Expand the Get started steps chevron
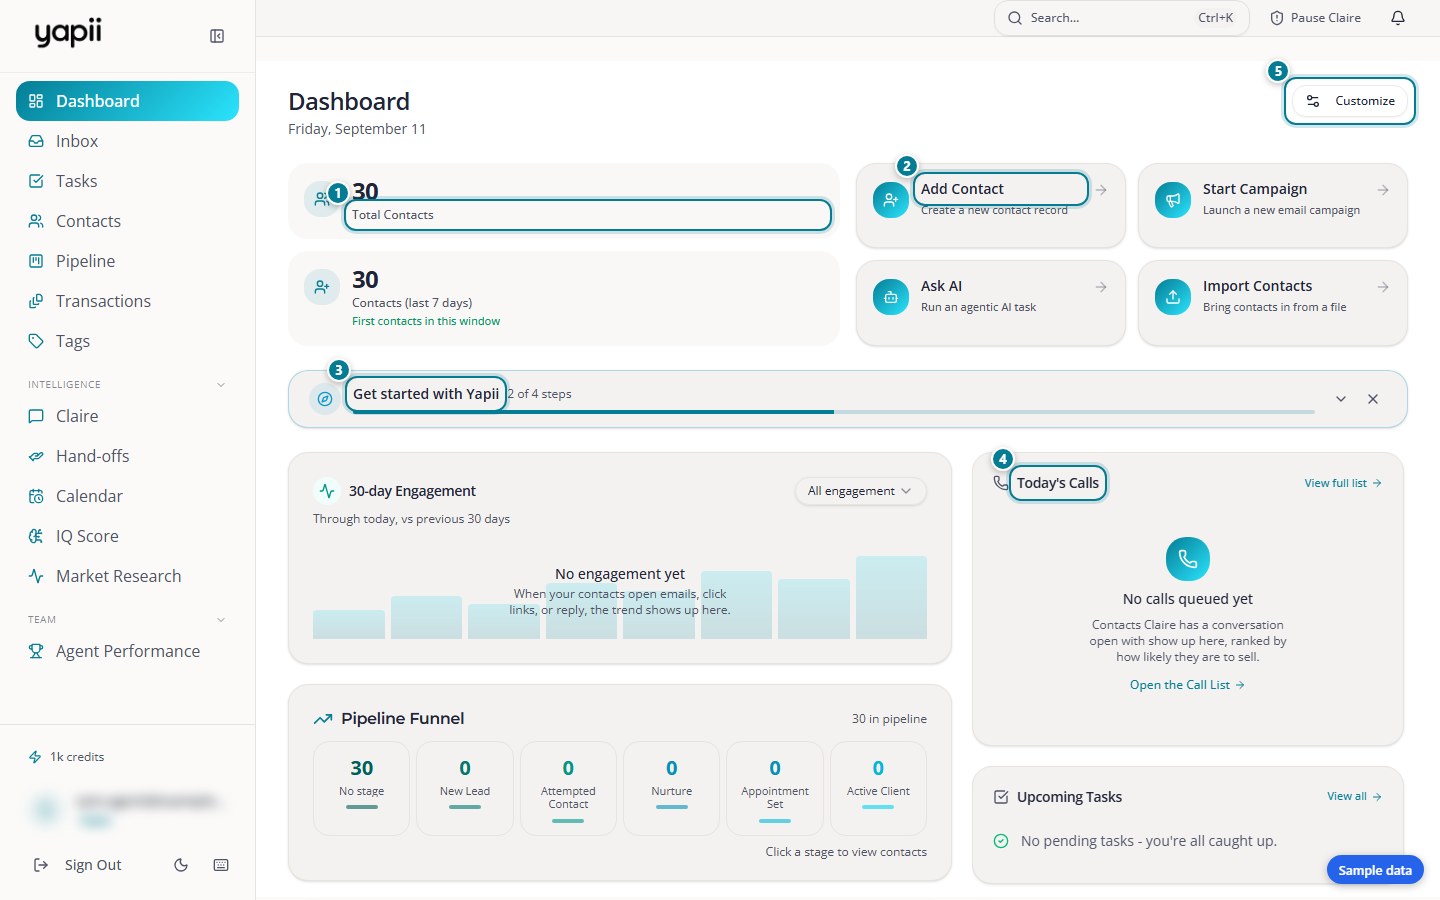 [x=1341, y=399]
